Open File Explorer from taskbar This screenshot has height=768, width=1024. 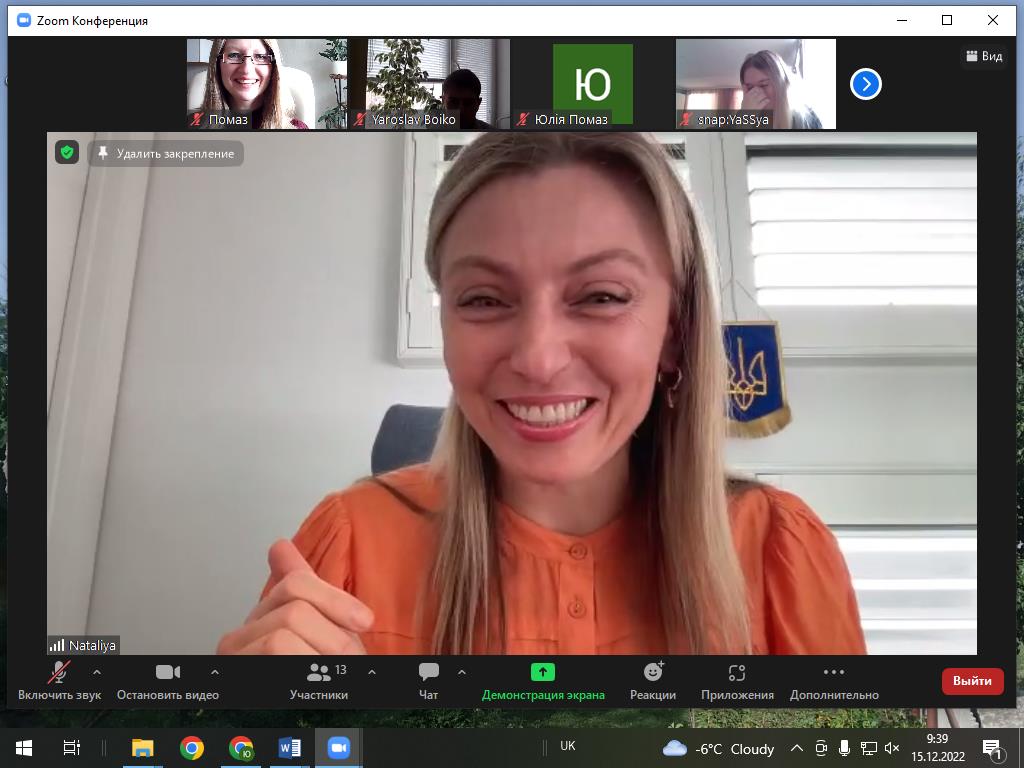(x=142, y=748)
